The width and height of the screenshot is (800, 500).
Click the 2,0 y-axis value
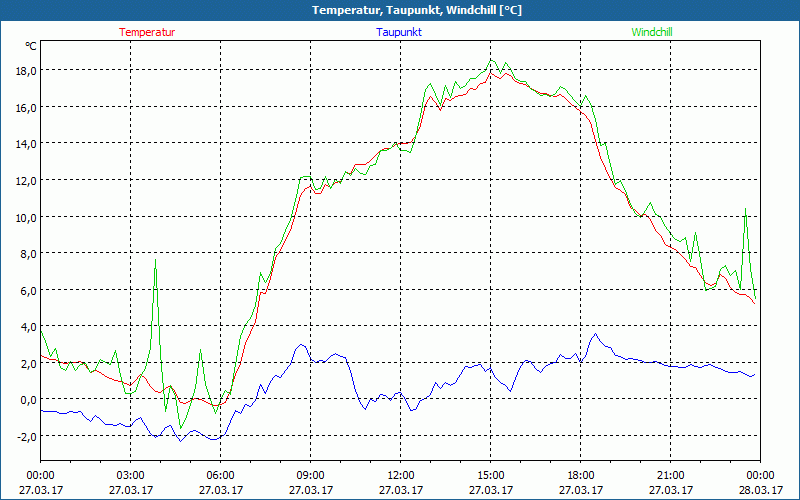pyautogui.click(x=28, y=363)
